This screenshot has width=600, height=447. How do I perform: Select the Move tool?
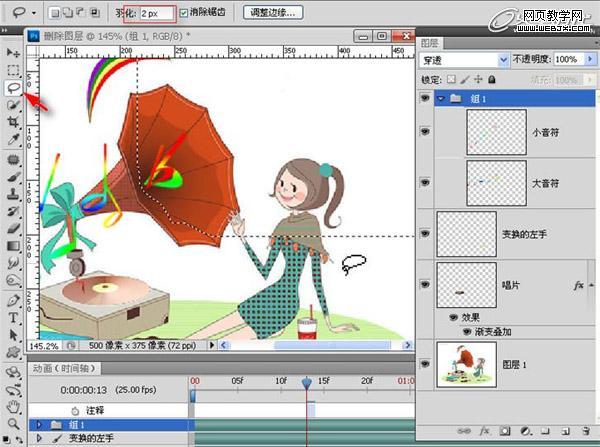(13, 51)
